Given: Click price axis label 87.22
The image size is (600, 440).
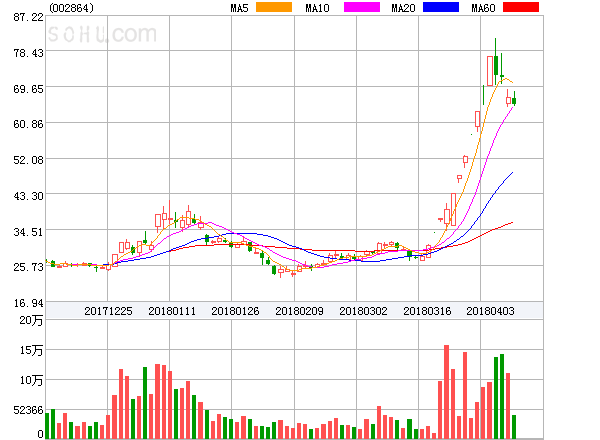Looking at the screenshot, I should click(28, 17).
